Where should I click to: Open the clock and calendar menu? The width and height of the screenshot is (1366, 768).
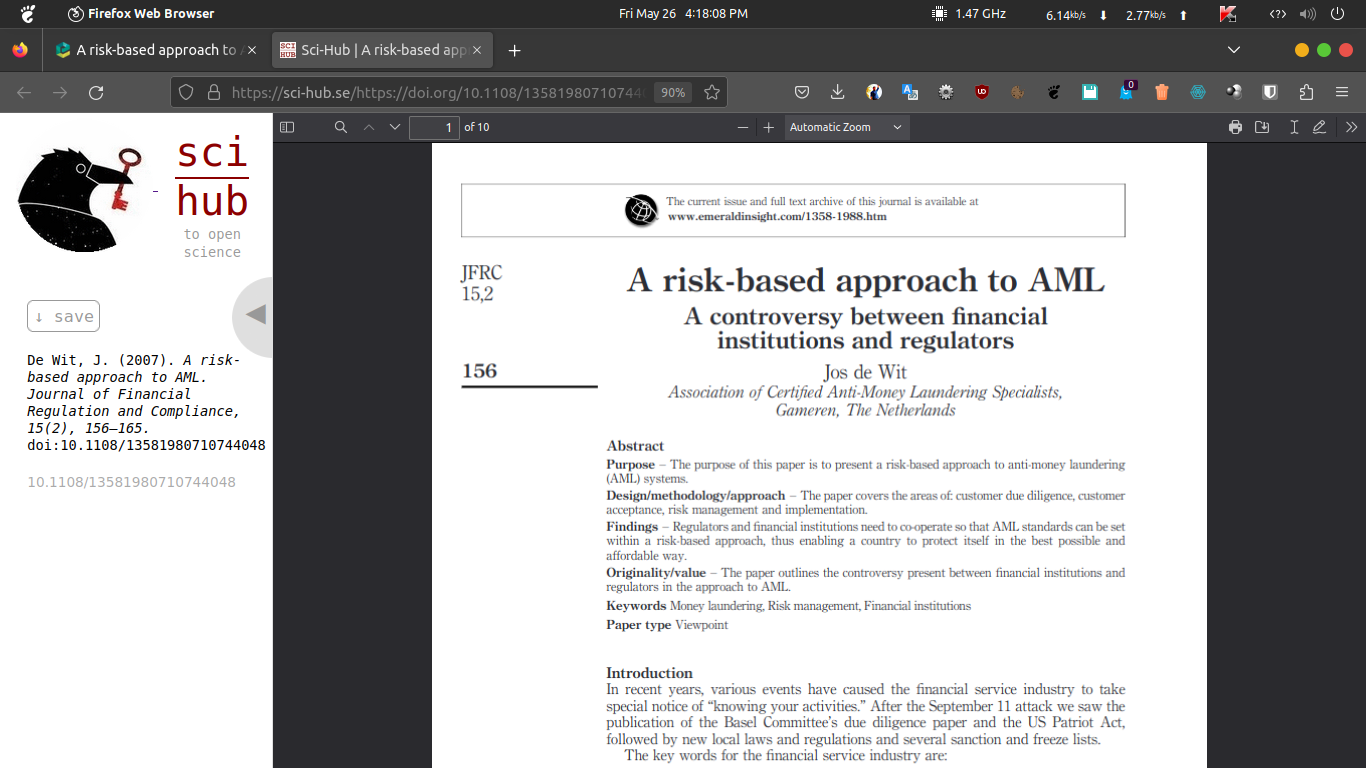(683, 14)
